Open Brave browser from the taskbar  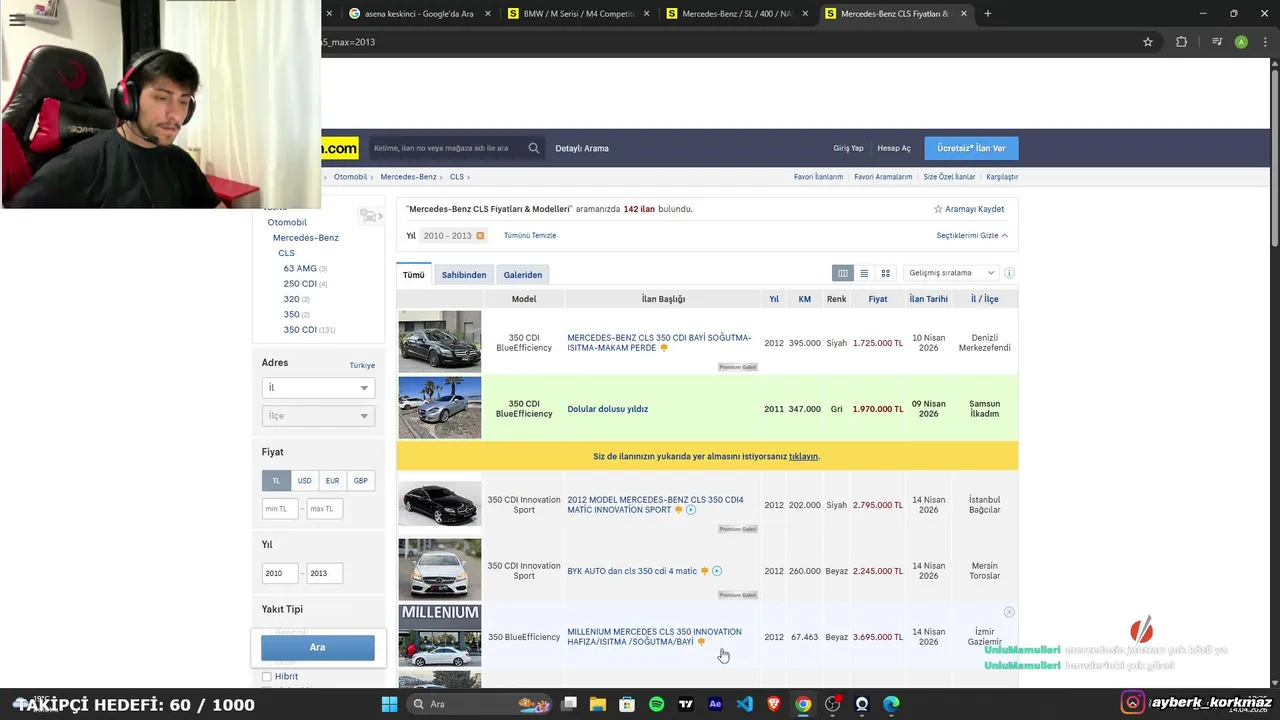(774, 704)
